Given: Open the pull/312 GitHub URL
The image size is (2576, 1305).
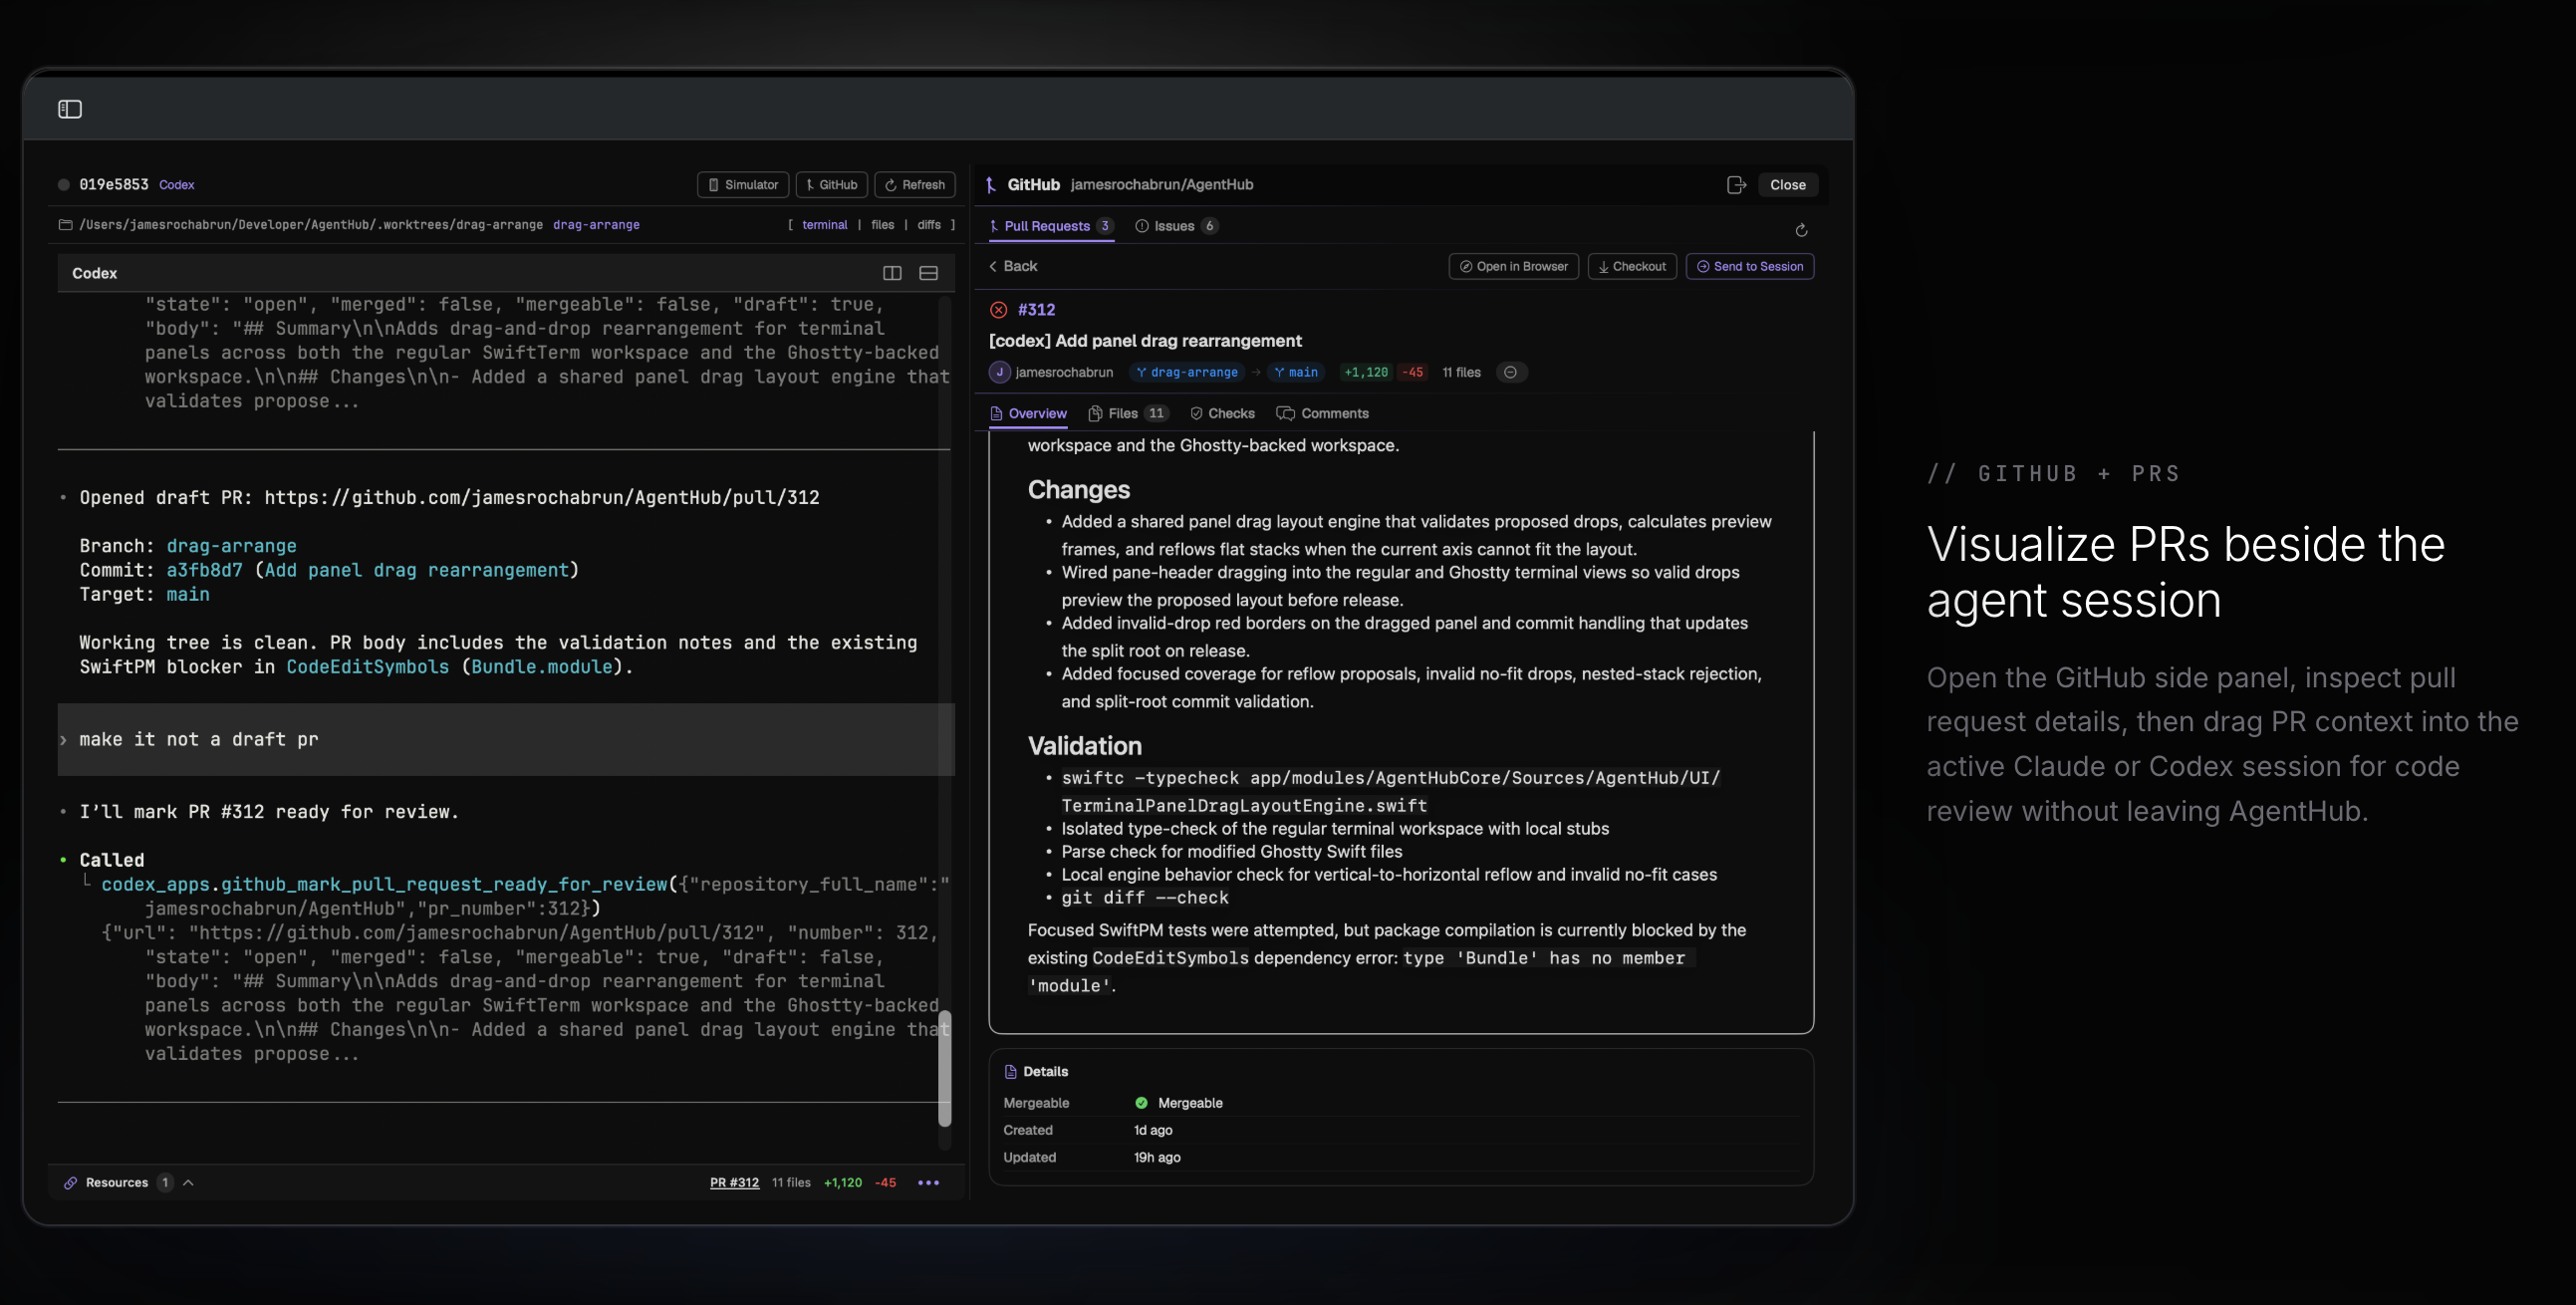Looking at the screenshot, I should (x=542, y=497).
